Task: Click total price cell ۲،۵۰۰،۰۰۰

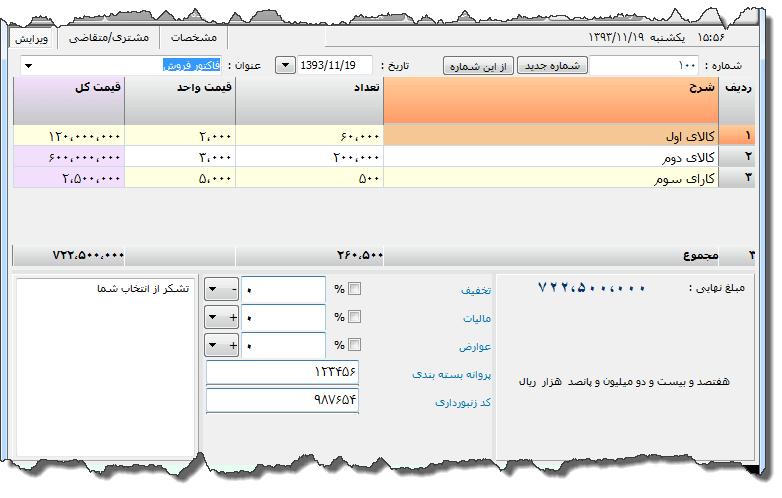Action: (x=69, y=178)
